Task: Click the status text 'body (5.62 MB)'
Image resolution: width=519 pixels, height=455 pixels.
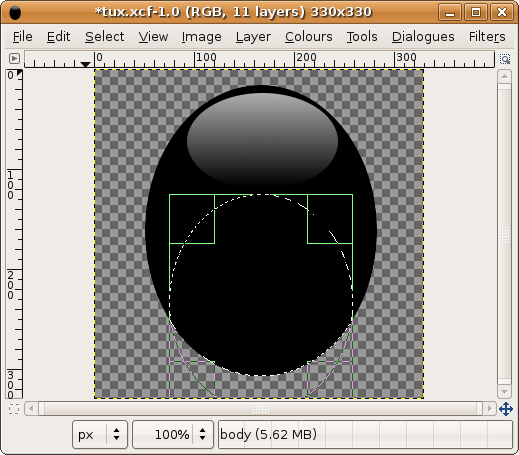Action: click(x=268, y=434)
